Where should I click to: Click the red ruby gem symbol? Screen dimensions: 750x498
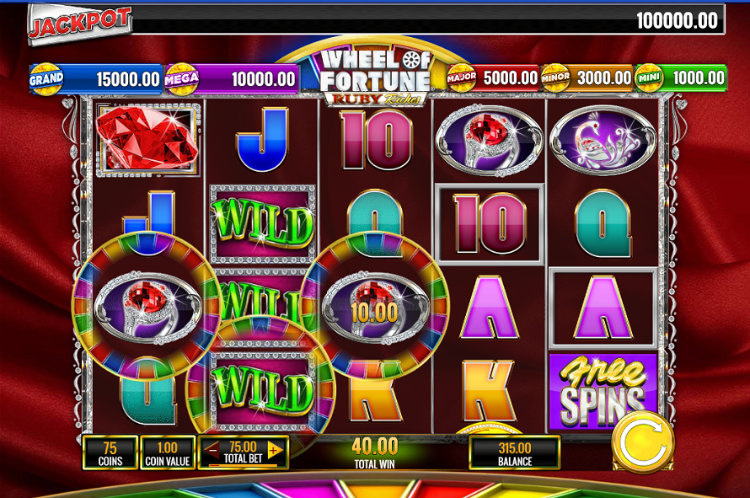point(147,137)
